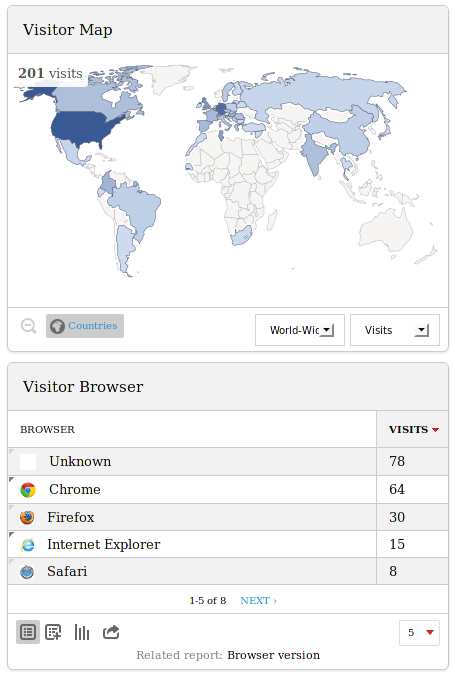
Task: Click the zoom out magnifier icon
Action: (x=29, y=326)
